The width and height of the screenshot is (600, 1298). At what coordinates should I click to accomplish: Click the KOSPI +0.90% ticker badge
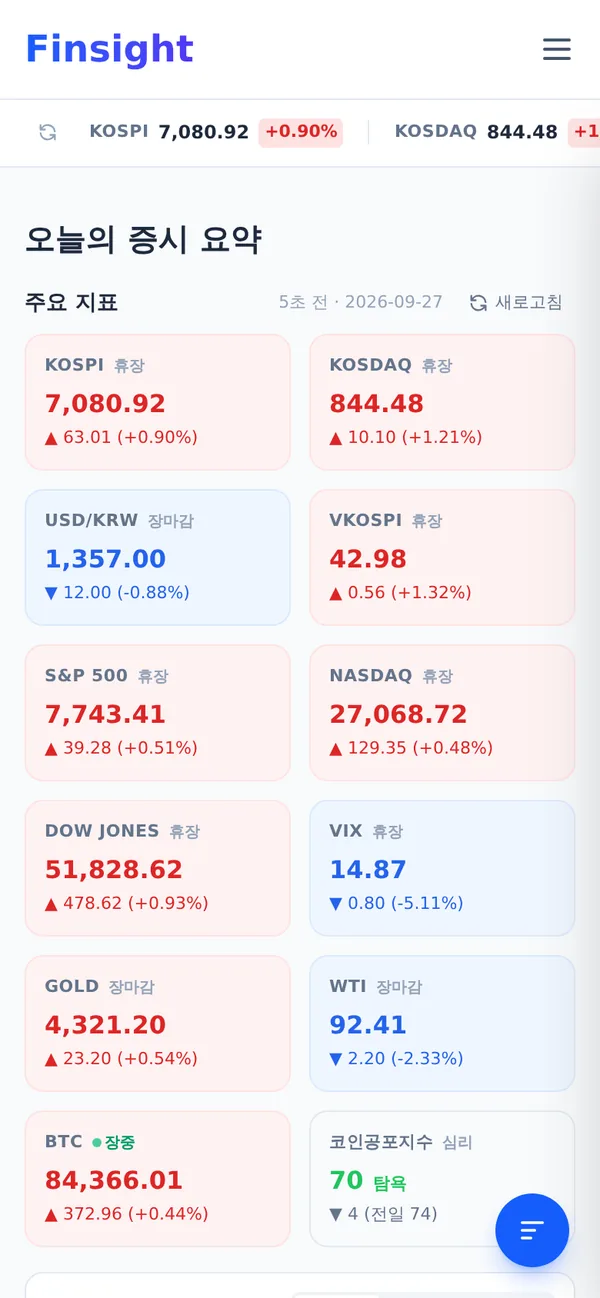[x=301, y=132]
